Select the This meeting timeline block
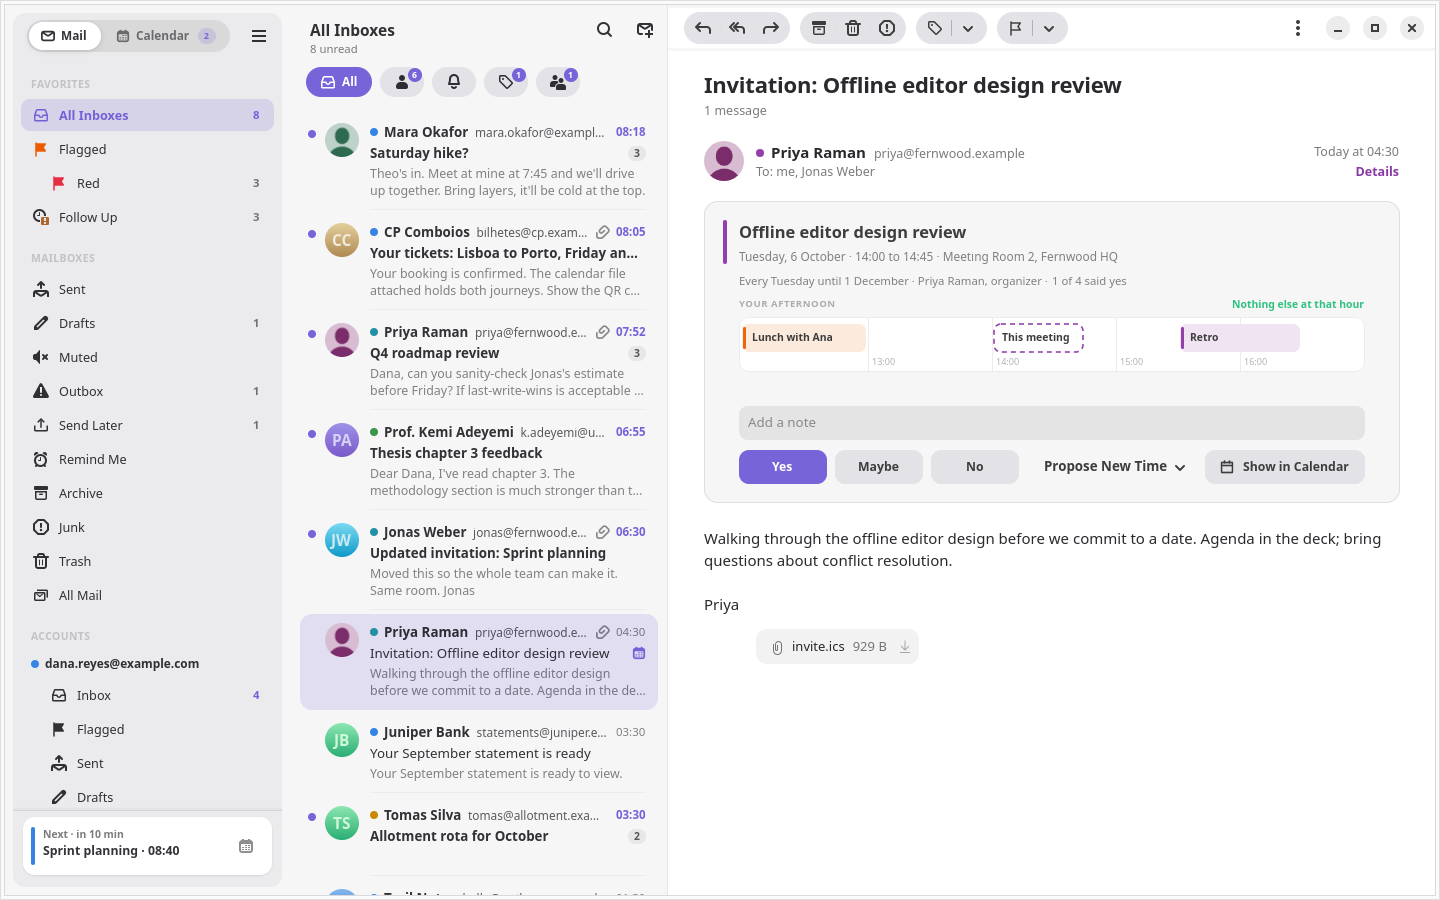This screenshot has height=900, width=1440. [1038, 338]
